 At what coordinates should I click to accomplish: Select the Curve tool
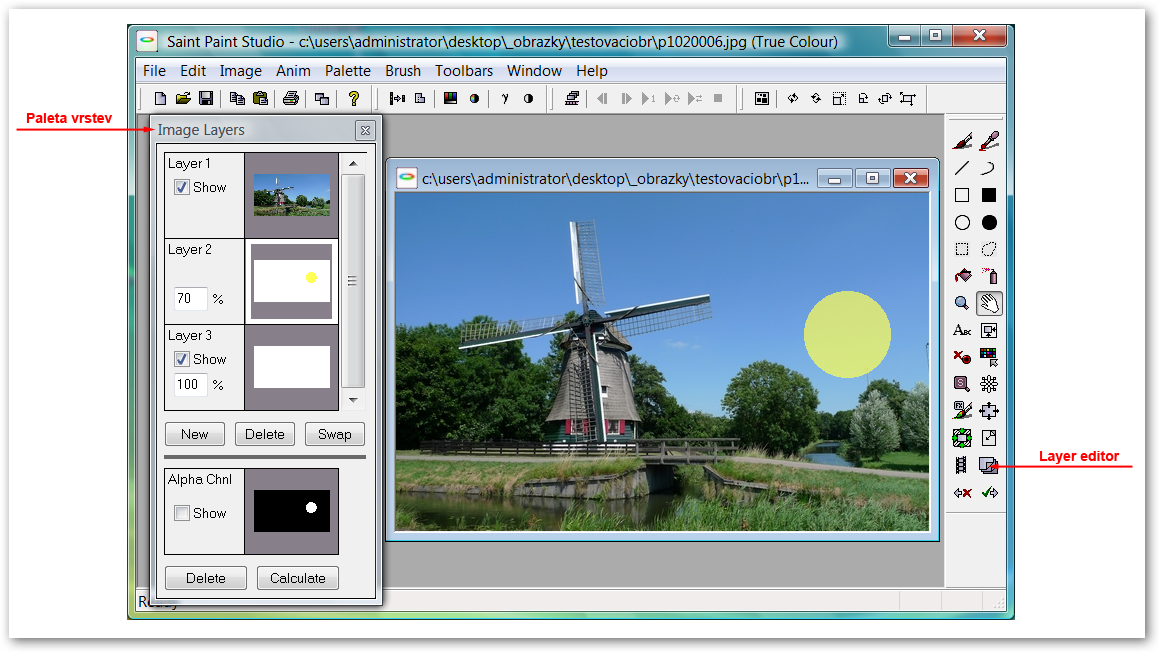click(x=989, y=168)
